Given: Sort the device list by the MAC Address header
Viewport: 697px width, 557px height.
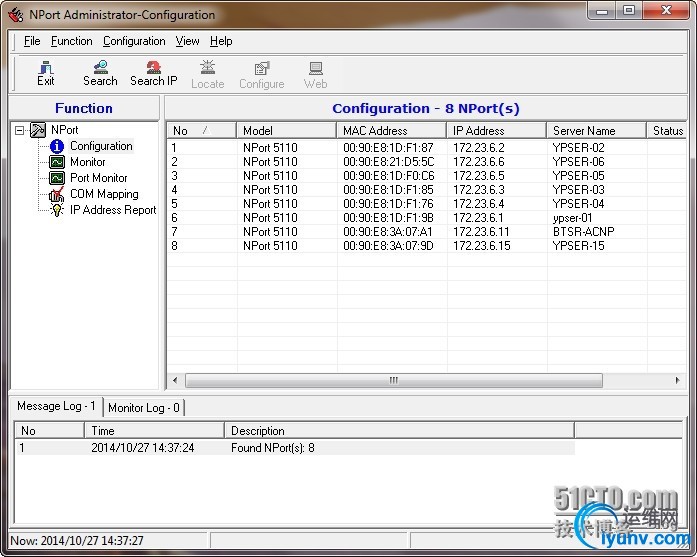Looking at the screenshot, I should coord(392,131).
